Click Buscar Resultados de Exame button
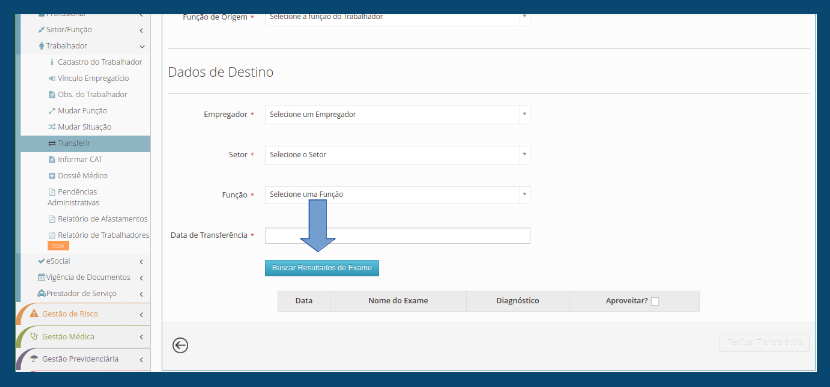Viewport: 830px width, 387px height. click(x=322, y=268)
